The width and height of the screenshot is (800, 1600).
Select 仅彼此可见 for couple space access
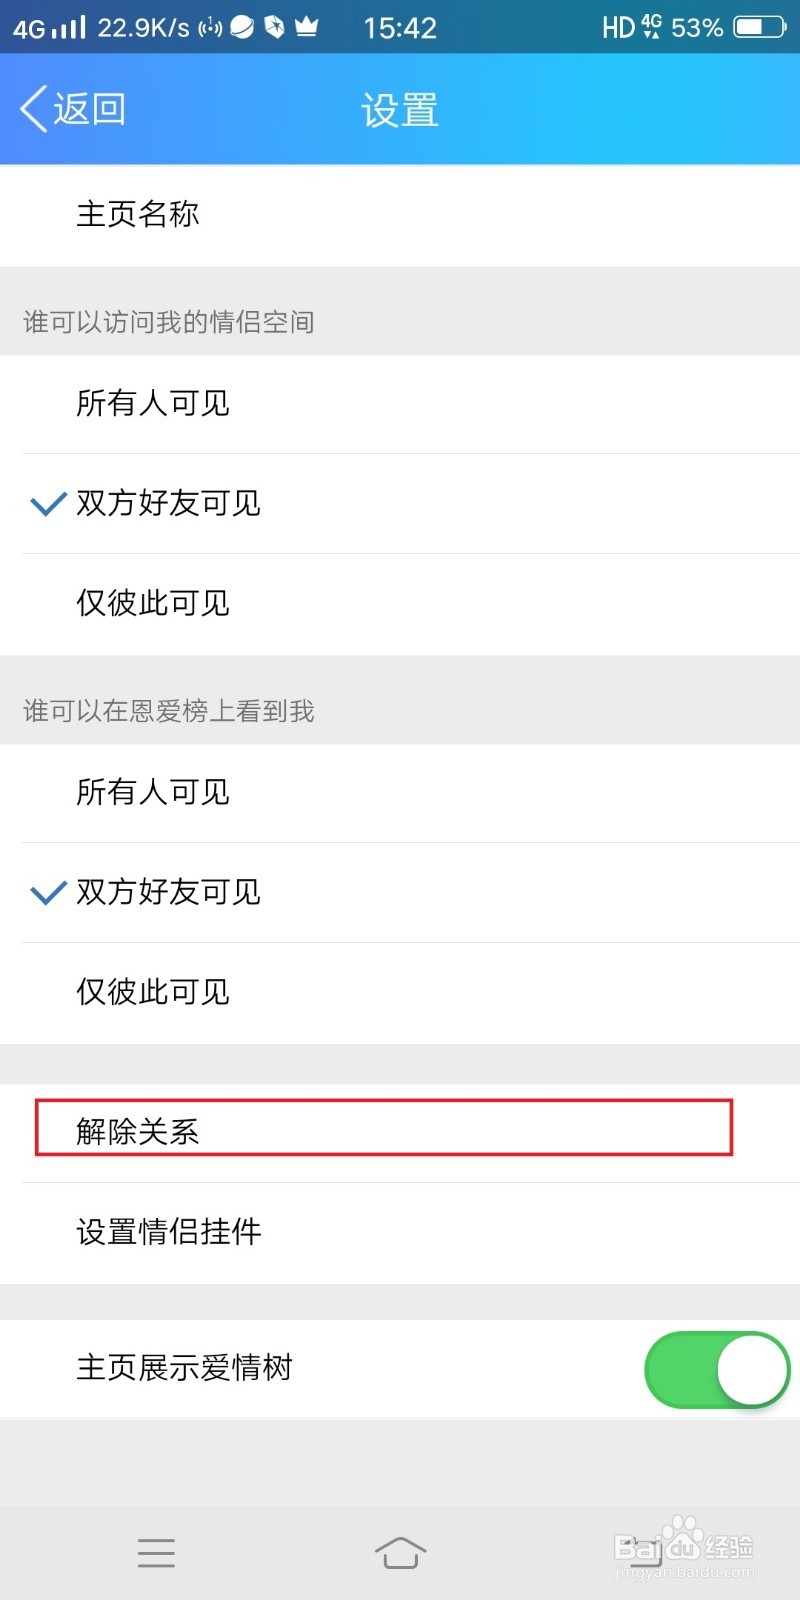pos(400,604)
